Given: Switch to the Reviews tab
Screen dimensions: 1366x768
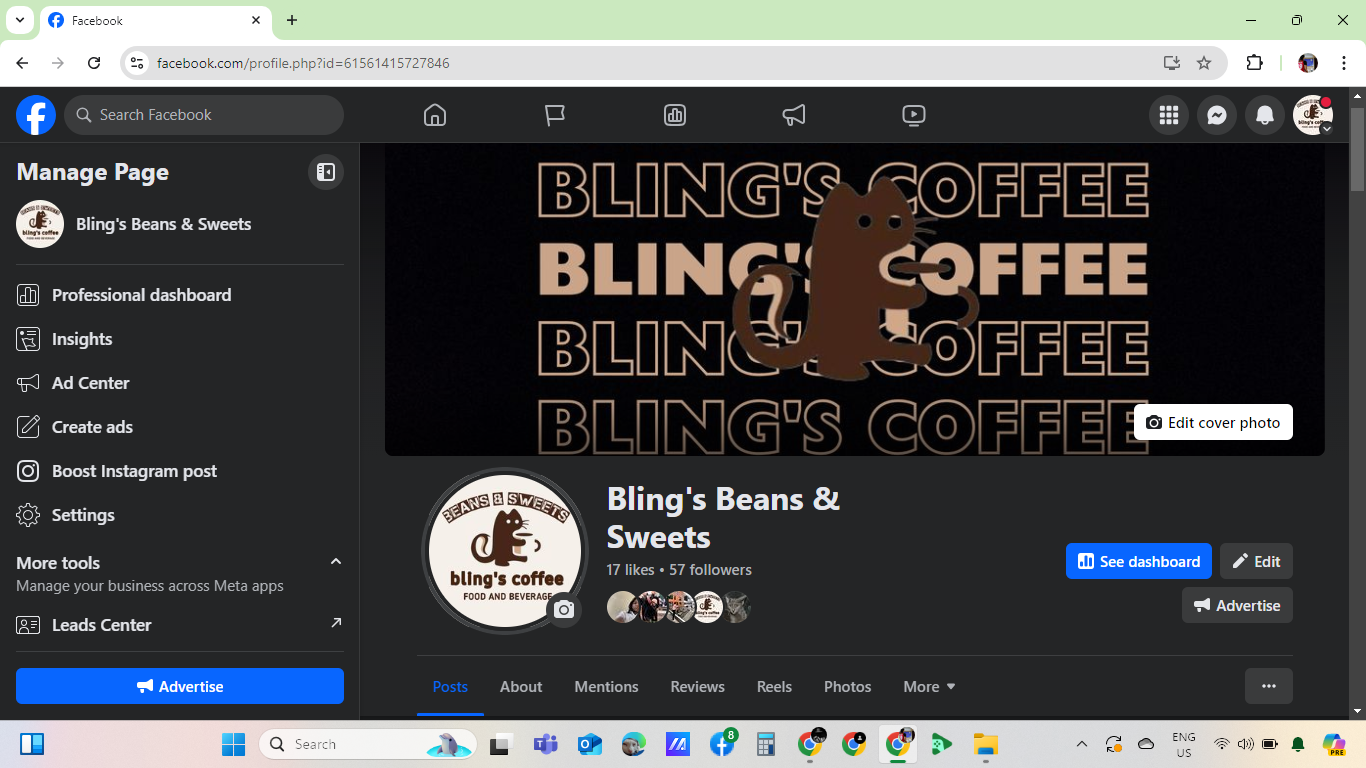Looking at the screenshot, I should (697, 687).
